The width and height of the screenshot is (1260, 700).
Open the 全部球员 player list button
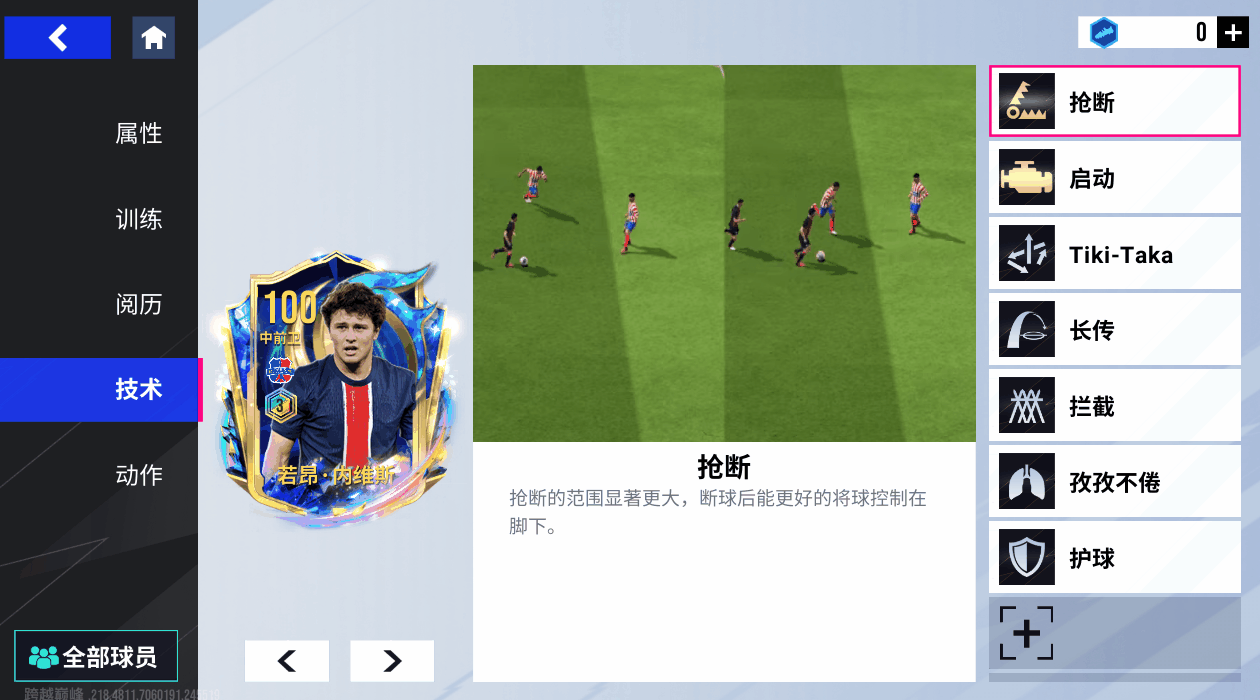tap(96, 656)
